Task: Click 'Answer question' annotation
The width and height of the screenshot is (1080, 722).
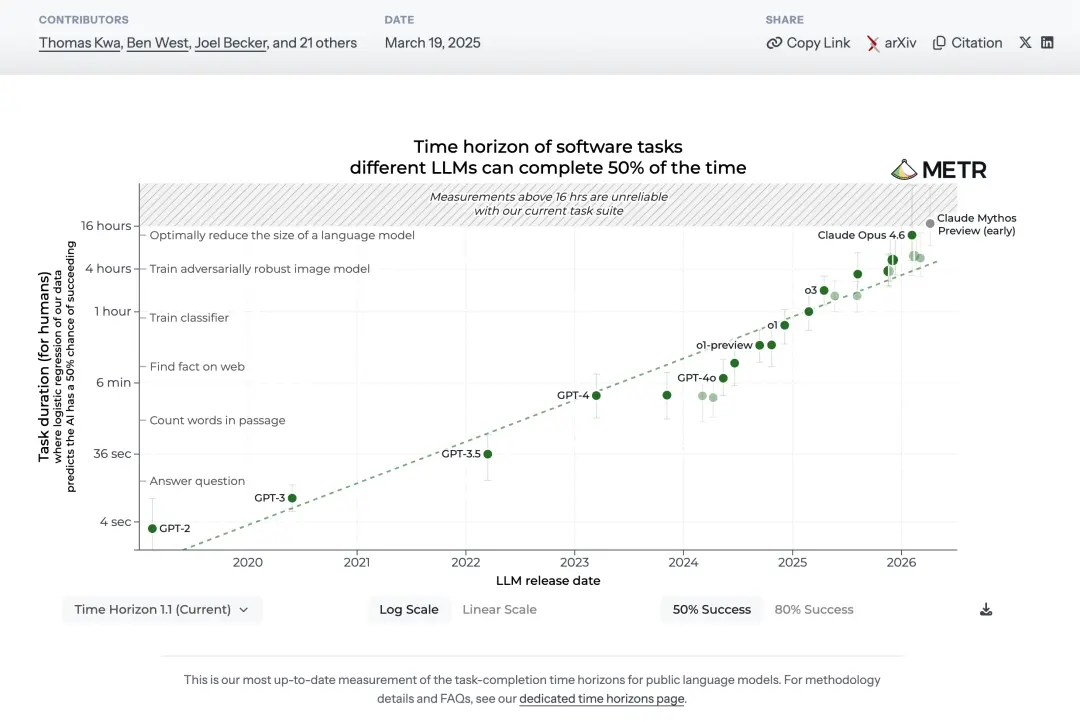Action: pyautogui.click(x=197, y=481)
